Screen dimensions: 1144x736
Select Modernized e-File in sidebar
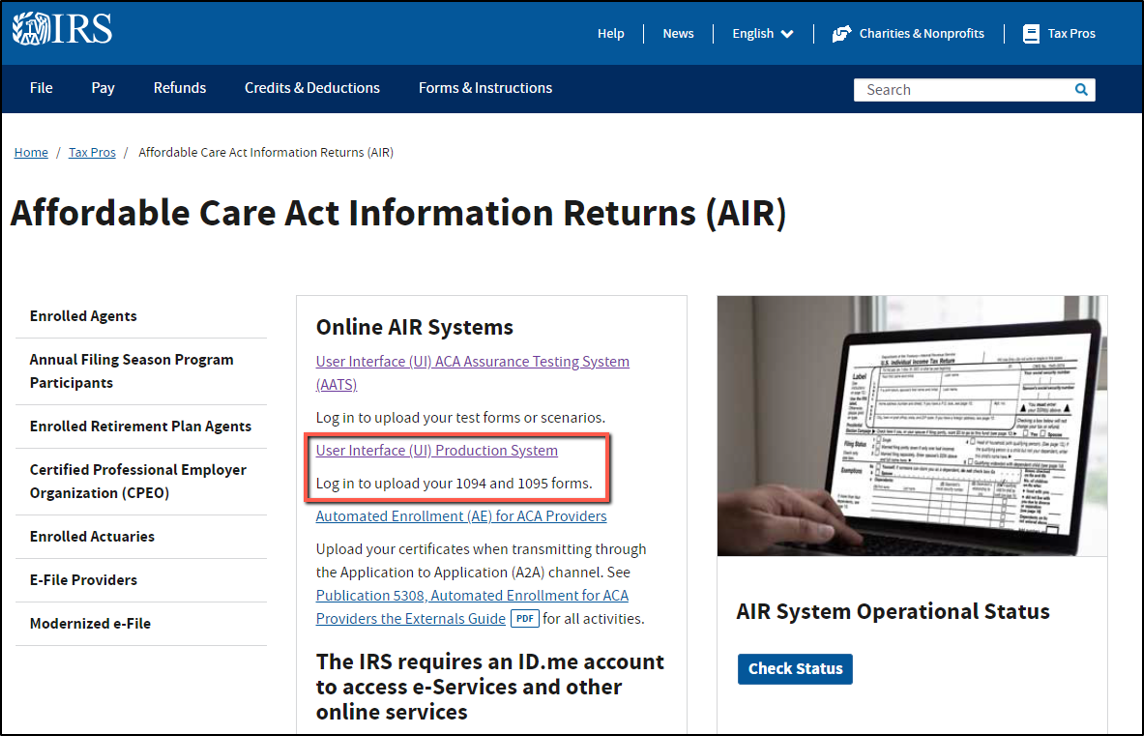click(90, 624)
